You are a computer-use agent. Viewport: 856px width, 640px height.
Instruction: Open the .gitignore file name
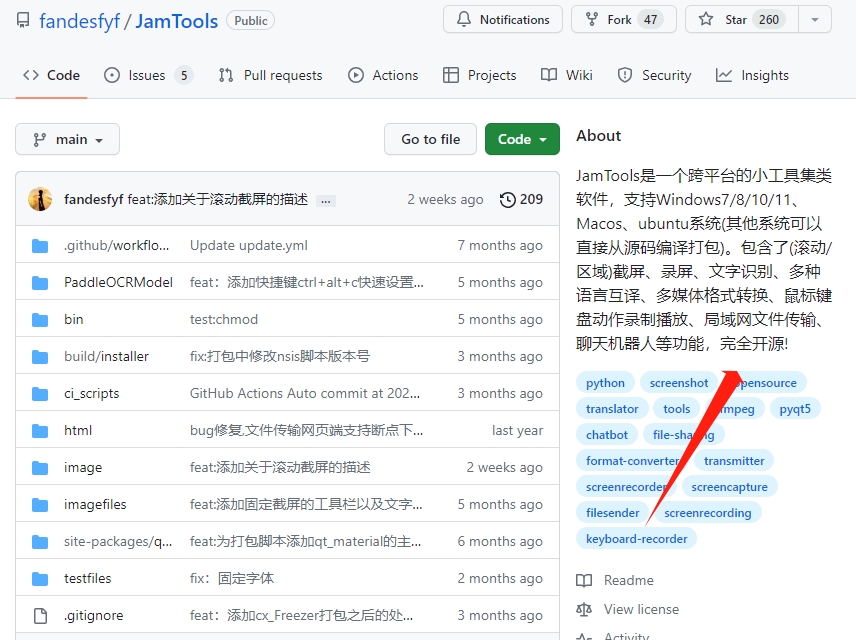[93, 615]
